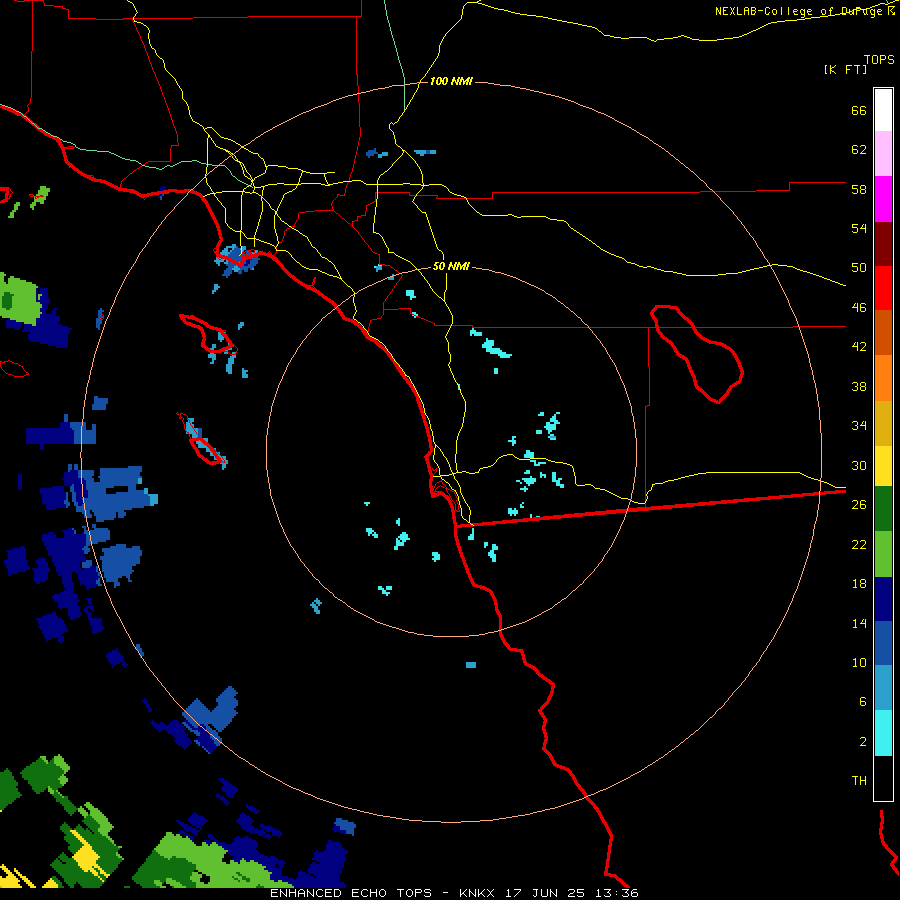Click the white color swatch in legend

click(x=883, y=110)
